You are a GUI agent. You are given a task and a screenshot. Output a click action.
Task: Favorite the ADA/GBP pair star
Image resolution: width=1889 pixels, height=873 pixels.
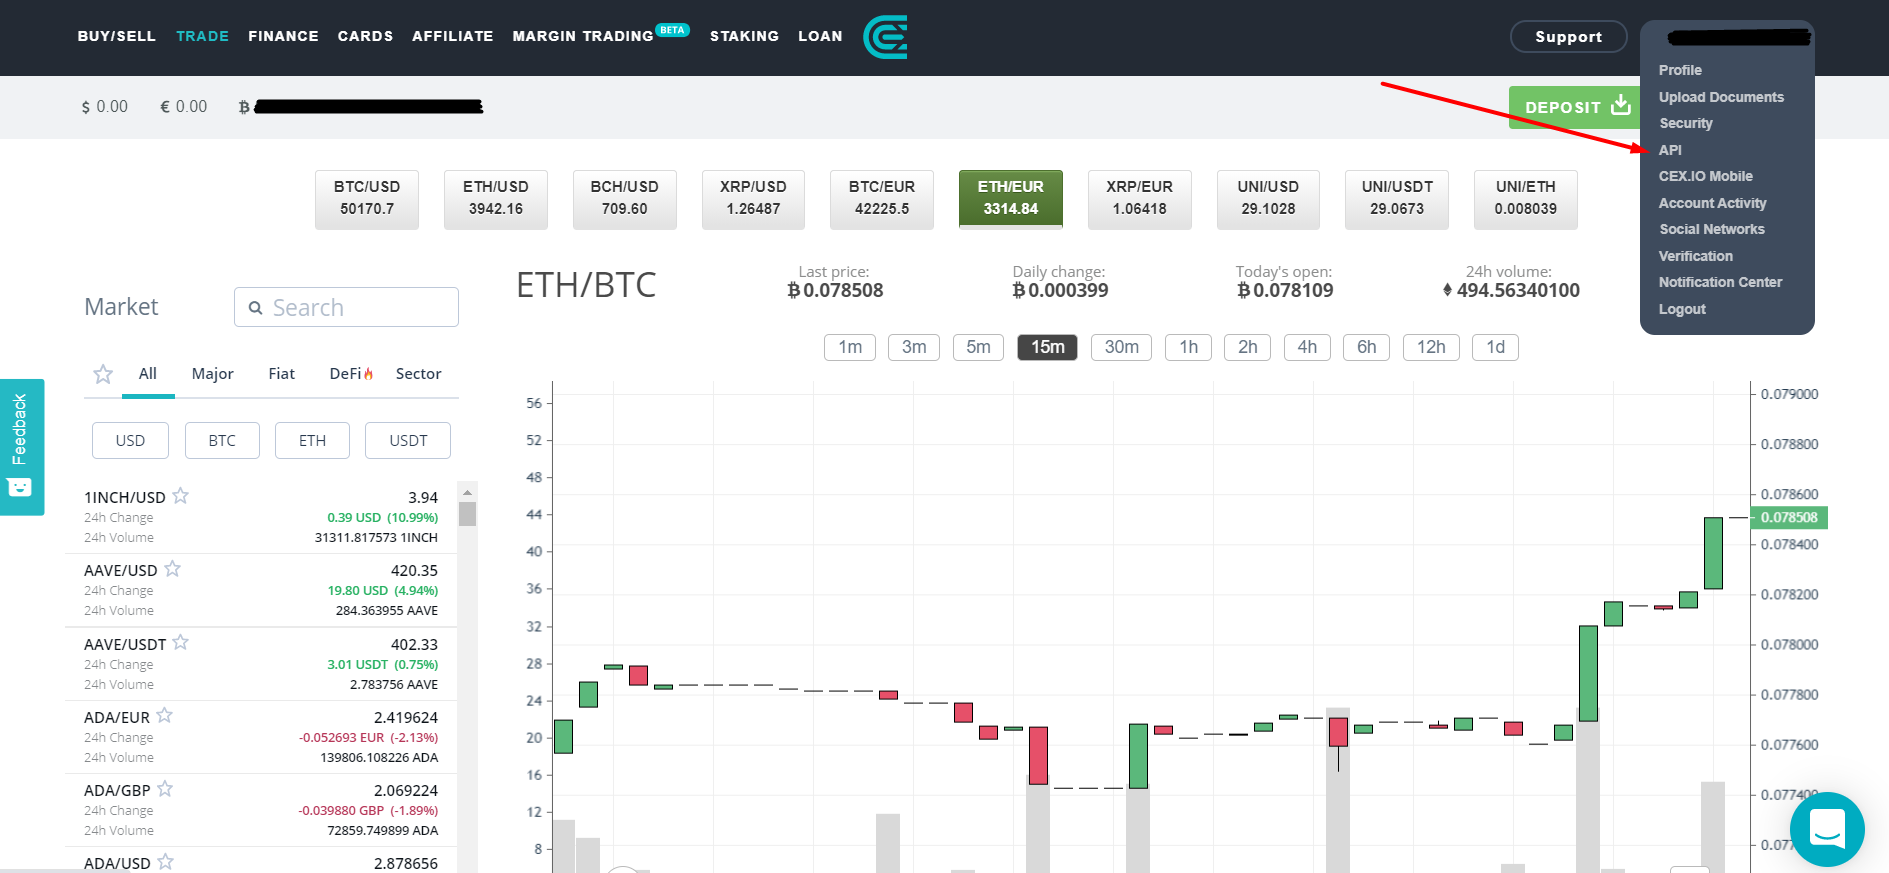tap(165, 789)
